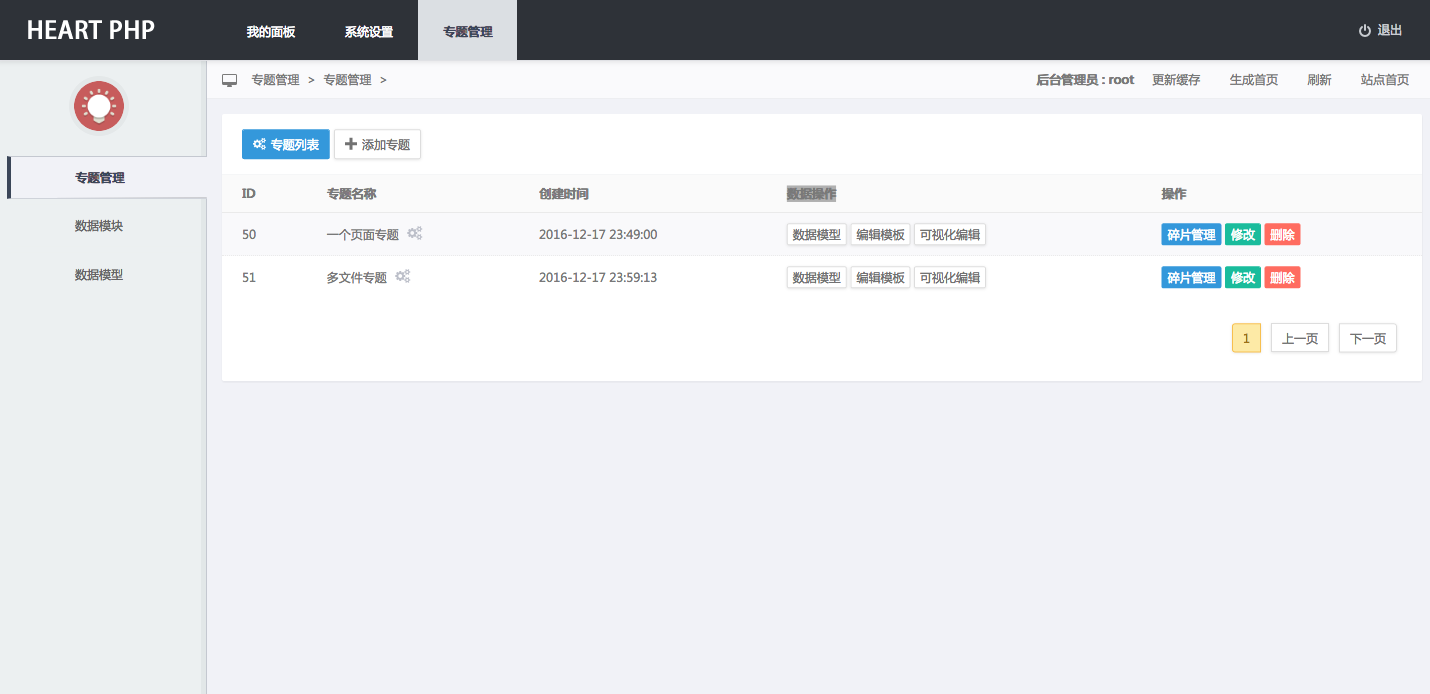Click the second 专题管理 breadcrumb
The width and height of the screenshot is (1430, 694).
(x=347, y=80)
